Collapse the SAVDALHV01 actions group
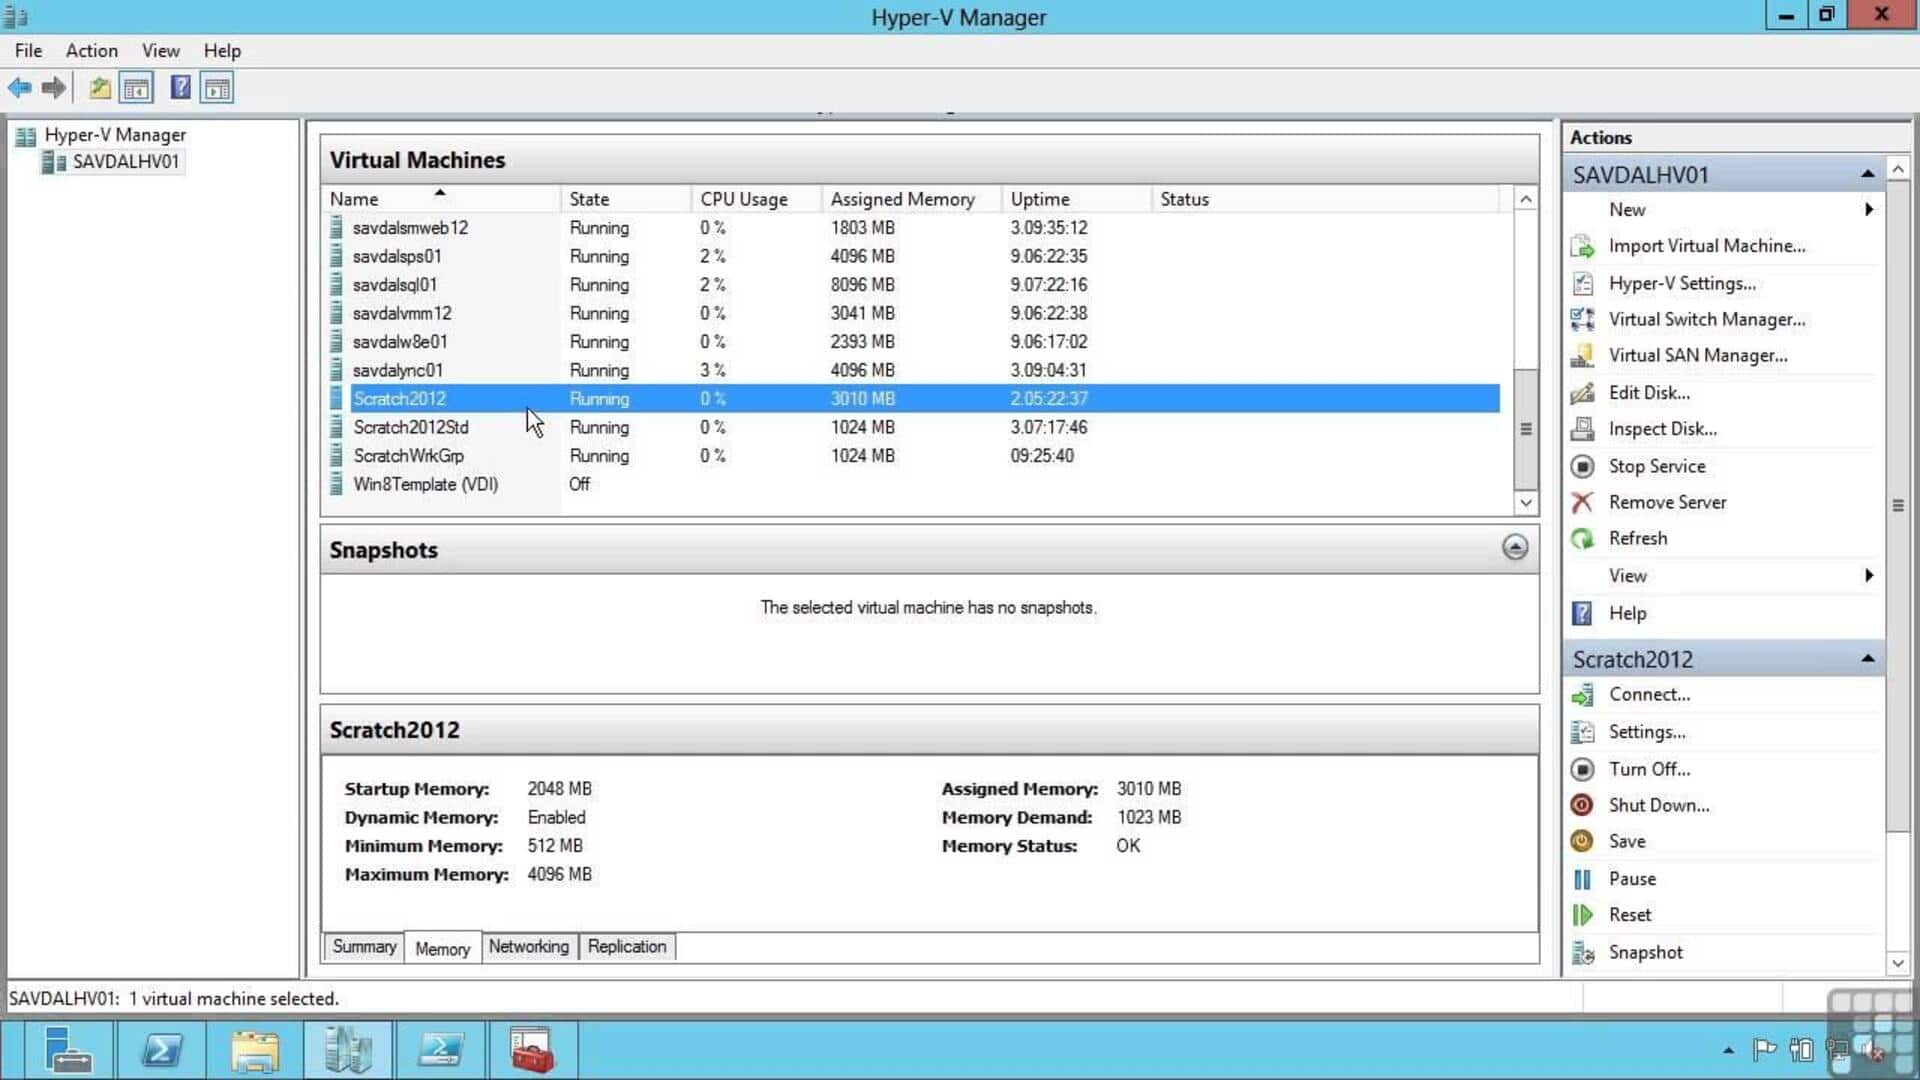This screenshot has height=1080, width=1920. pos(1867,174)
